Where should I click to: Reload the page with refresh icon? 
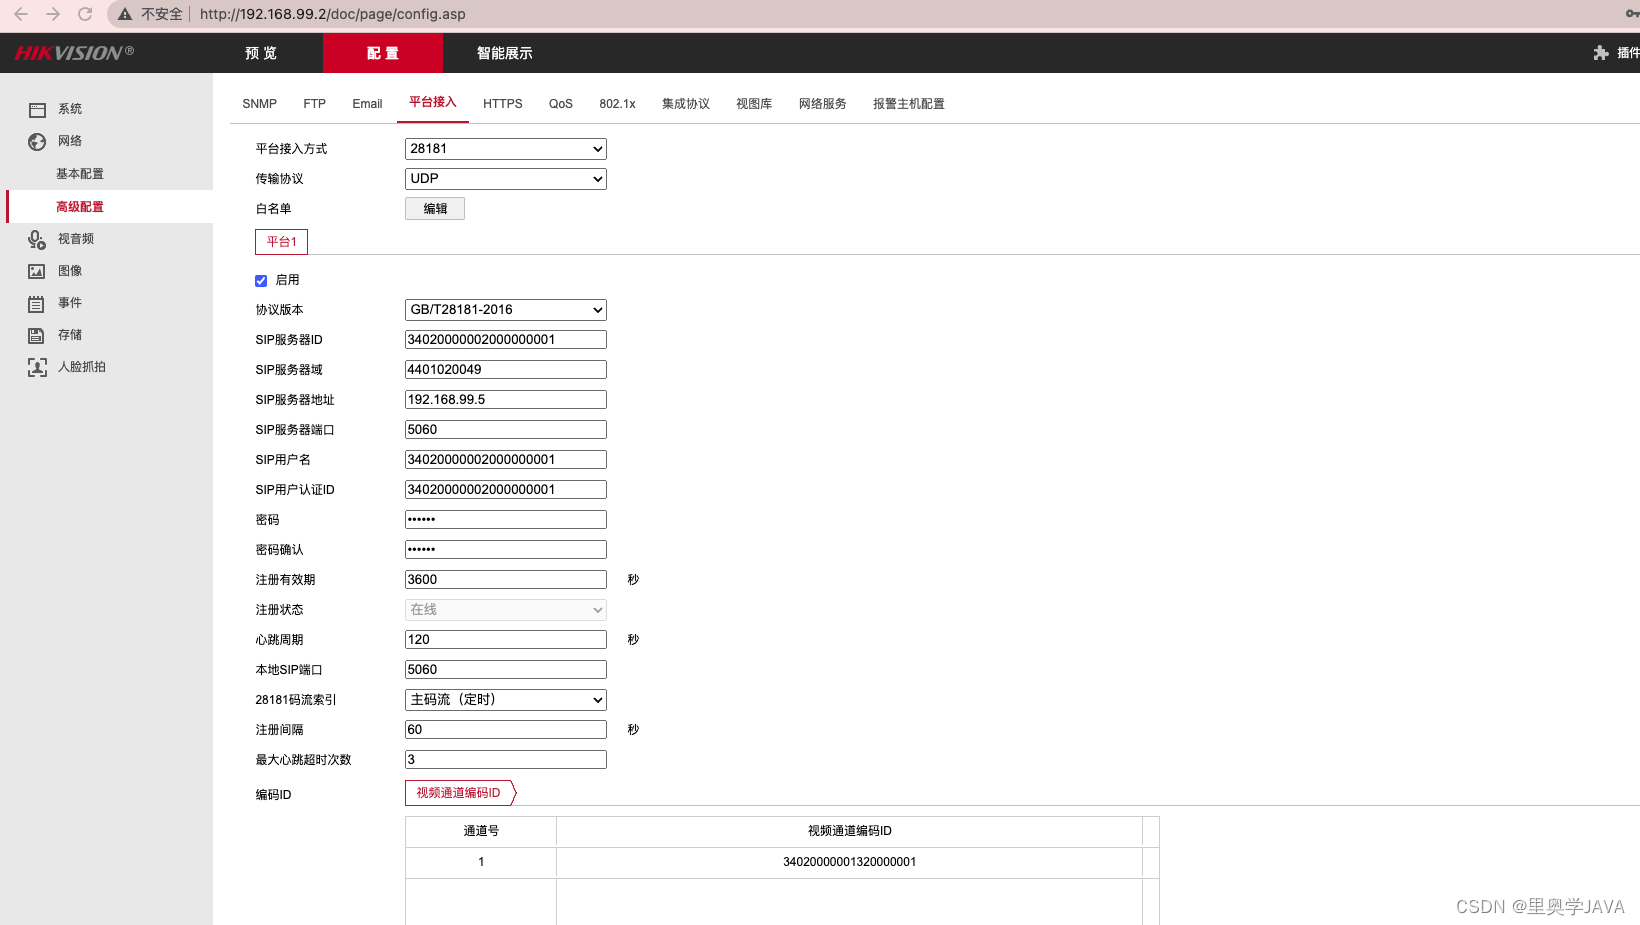point(85,14)
